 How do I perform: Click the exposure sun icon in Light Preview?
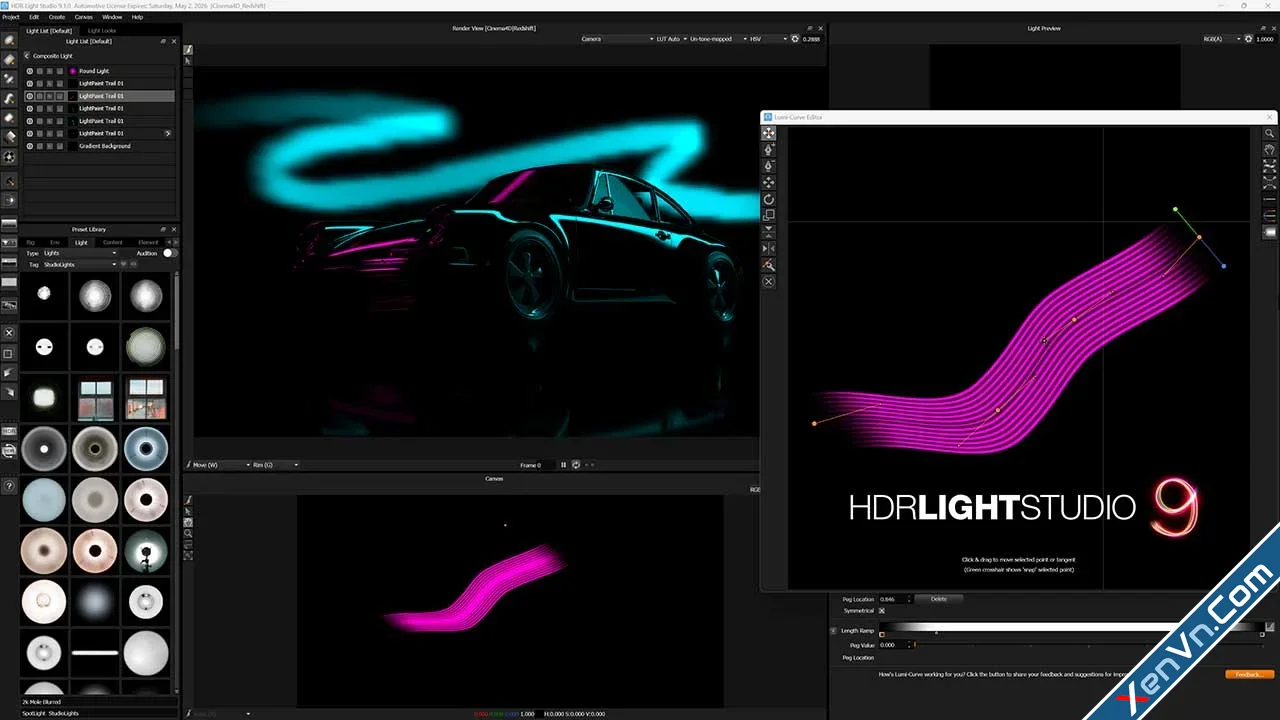click(1247, 39)
